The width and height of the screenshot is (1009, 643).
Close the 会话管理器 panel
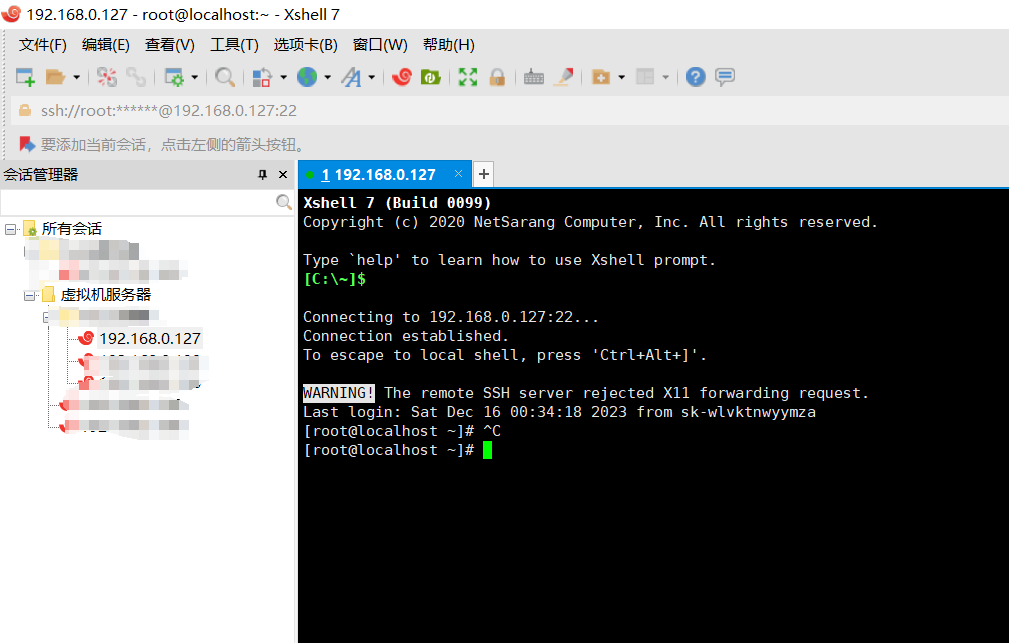[x=282, y=174]
